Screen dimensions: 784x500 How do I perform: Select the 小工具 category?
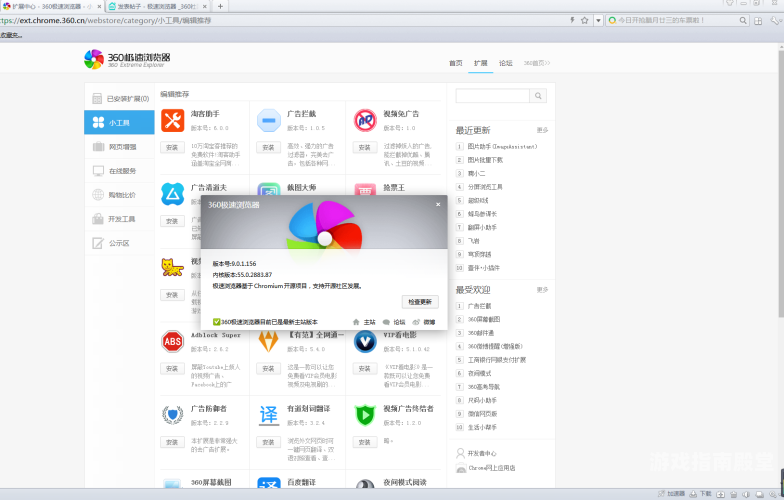click(x=120, y=122)
